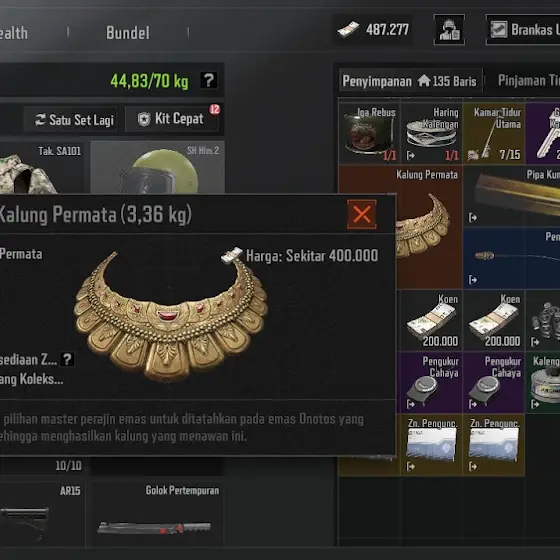This screenshot has width=560, height=560.
Task: Click the cash balance 487.277 icon
Action: pyautogui.click(x=349, y=30)
